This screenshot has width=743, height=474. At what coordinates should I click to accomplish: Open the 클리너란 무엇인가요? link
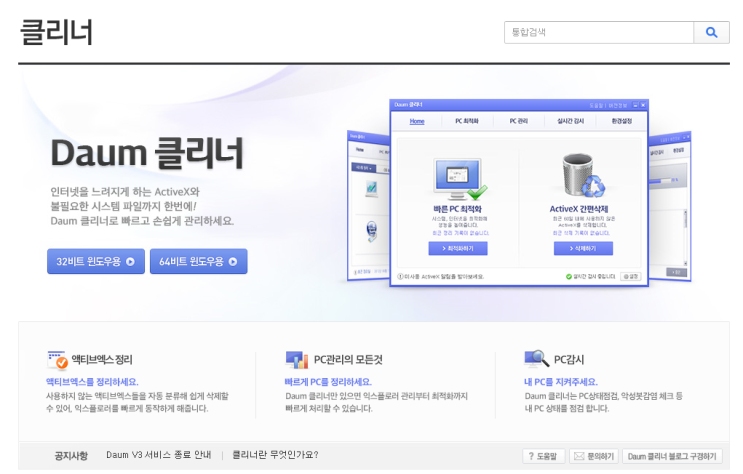[275, 455]
